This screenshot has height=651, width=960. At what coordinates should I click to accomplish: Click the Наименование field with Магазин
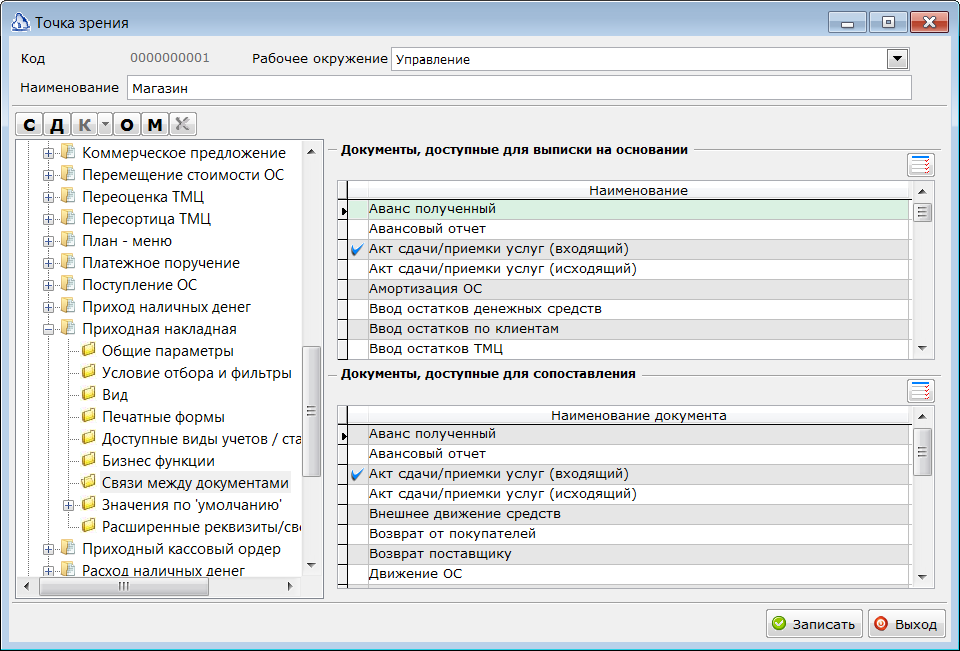coord(519,88)
